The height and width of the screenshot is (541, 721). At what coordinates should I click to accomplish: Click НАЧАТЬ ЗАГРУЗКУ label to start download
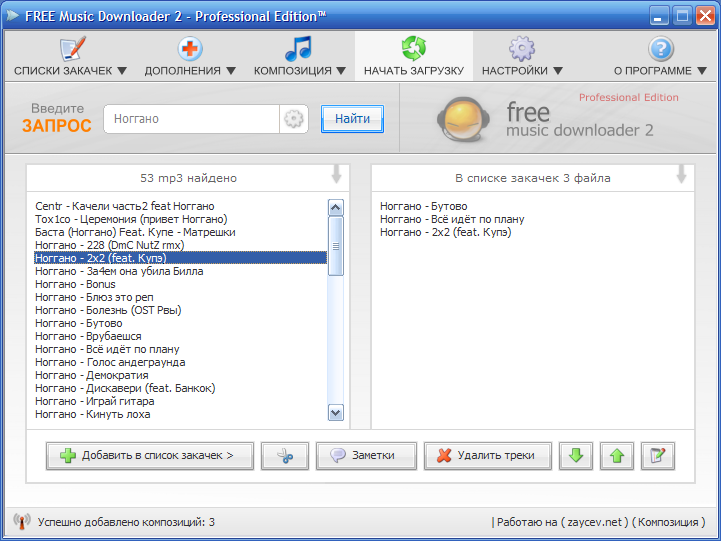[414, 71]
